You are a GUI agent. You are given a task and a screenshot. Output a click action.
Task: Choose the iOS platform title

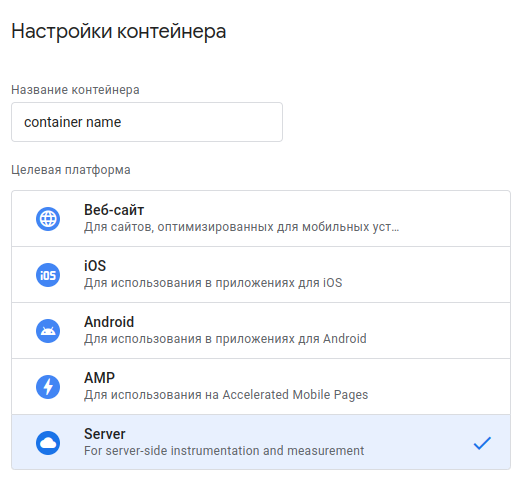pos(95,266)
